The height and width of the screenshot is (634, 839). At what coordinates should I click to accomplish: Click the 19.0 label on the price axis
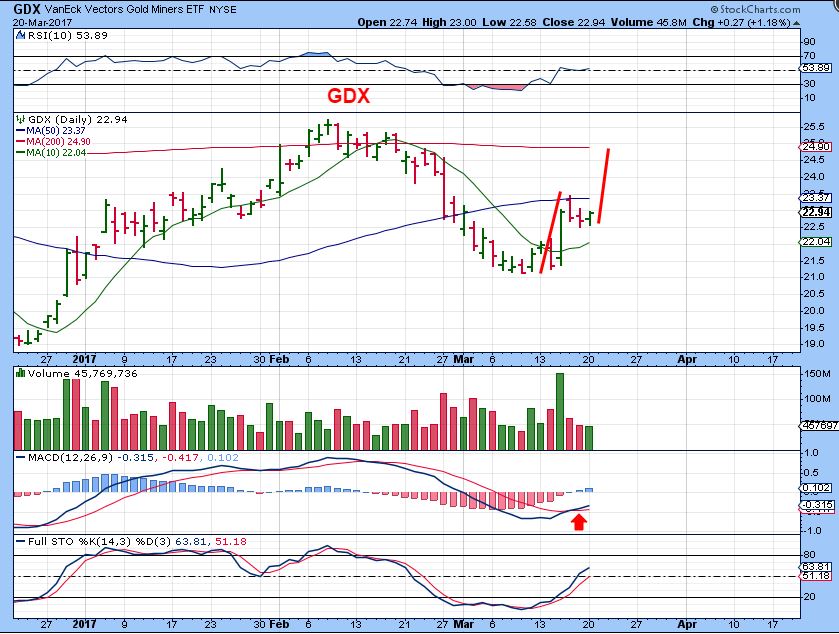[x=813, y=344]
